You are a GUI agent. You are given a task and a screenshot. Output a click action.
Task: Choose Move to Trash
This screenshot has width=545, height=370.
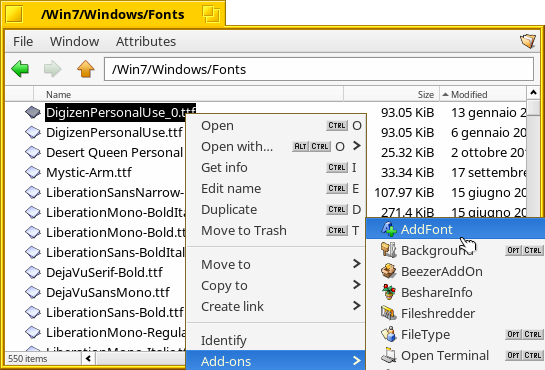click(x=276, y=230)
